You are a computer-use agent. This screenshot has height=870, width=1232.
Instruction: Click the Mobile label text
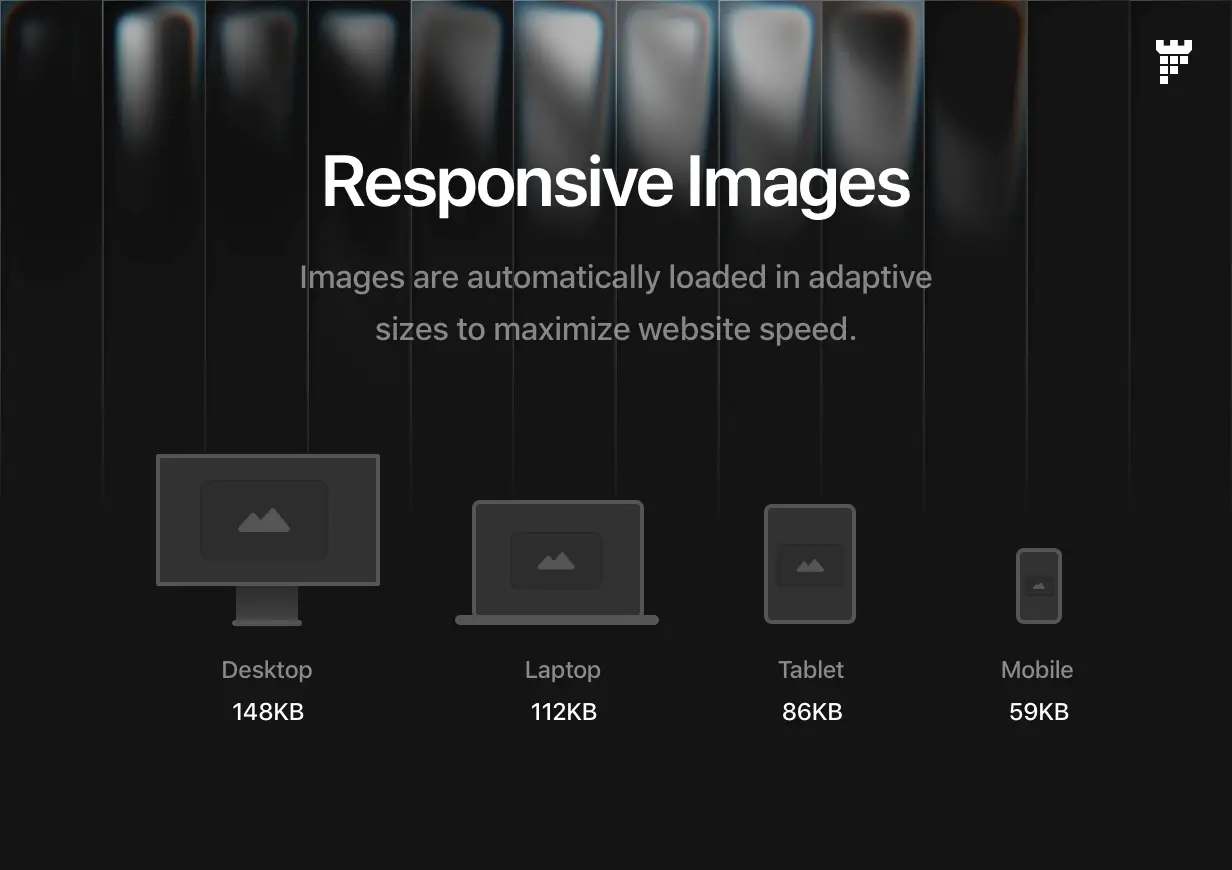[x=1037, y=670]
